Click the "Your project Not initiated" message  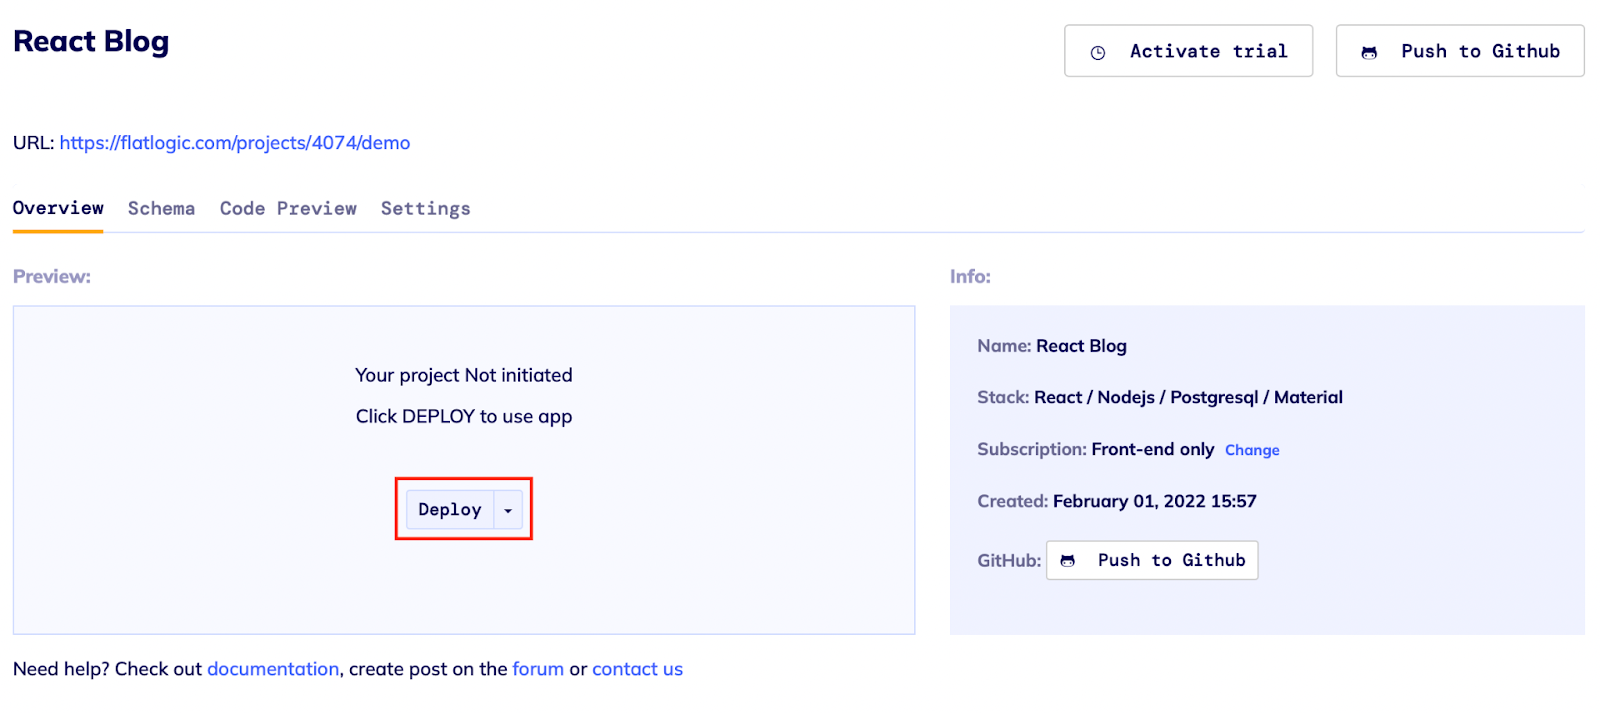(x=464, y=375)
